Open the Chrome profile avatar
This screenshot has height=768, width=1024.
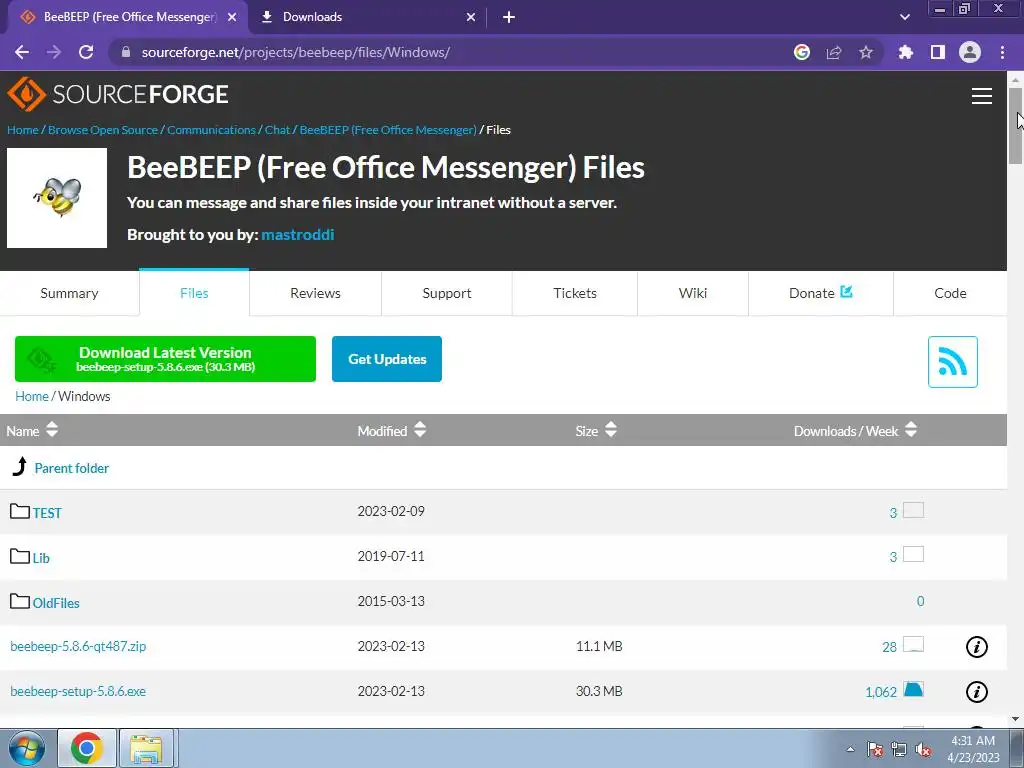pyautogui.click(x=970, y=52)
